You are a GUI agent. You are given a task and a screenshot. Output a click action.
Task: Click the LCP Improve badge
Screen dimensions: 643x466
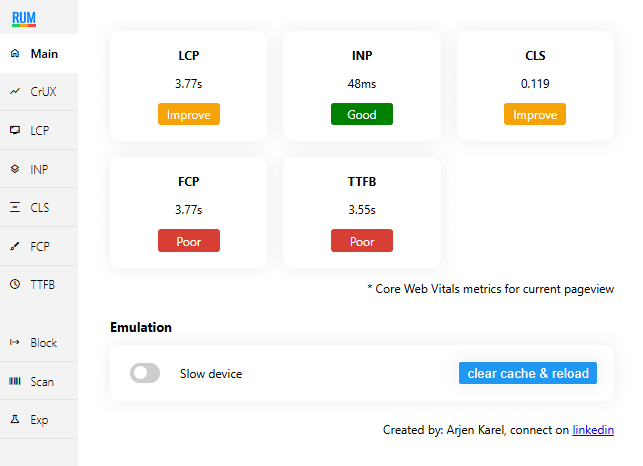click(x=189, y=114)
